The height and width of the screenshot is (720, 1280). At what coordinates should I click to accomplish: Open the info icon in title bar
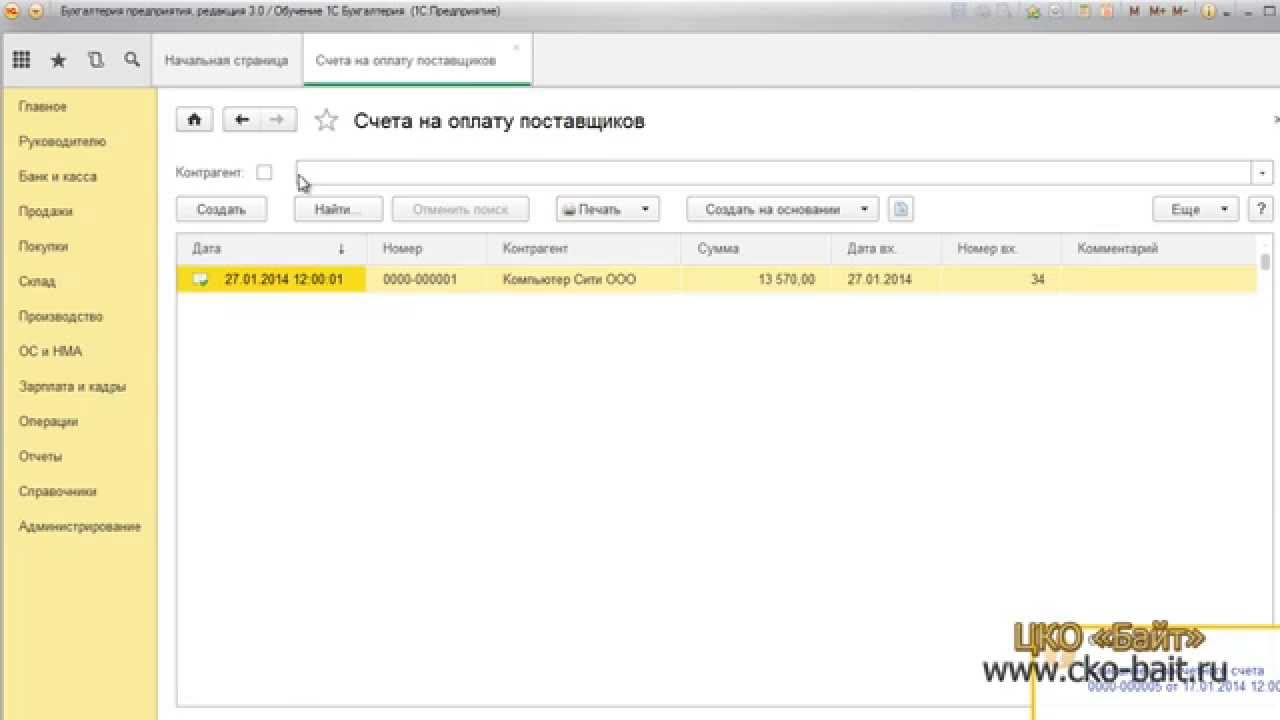click(x=1208, y=11)
